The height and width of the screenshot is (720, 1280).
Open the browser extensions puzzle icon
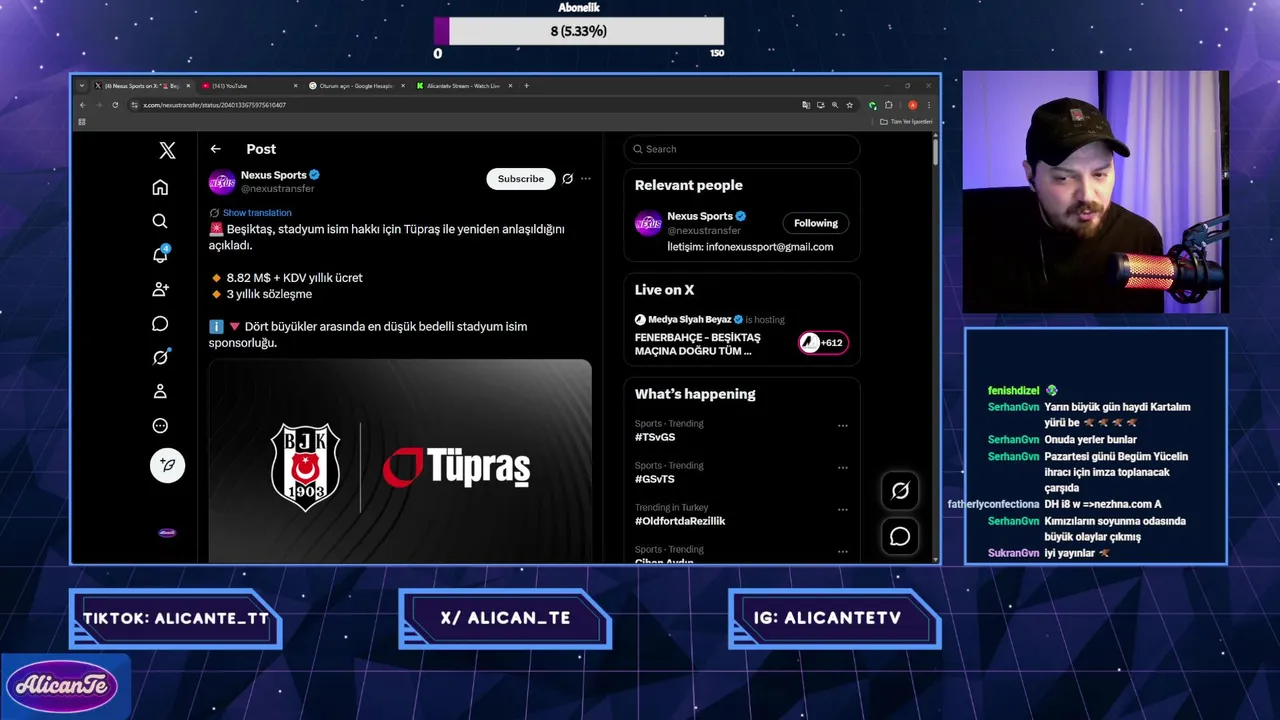pyautogui.click(x=889, y=105)
